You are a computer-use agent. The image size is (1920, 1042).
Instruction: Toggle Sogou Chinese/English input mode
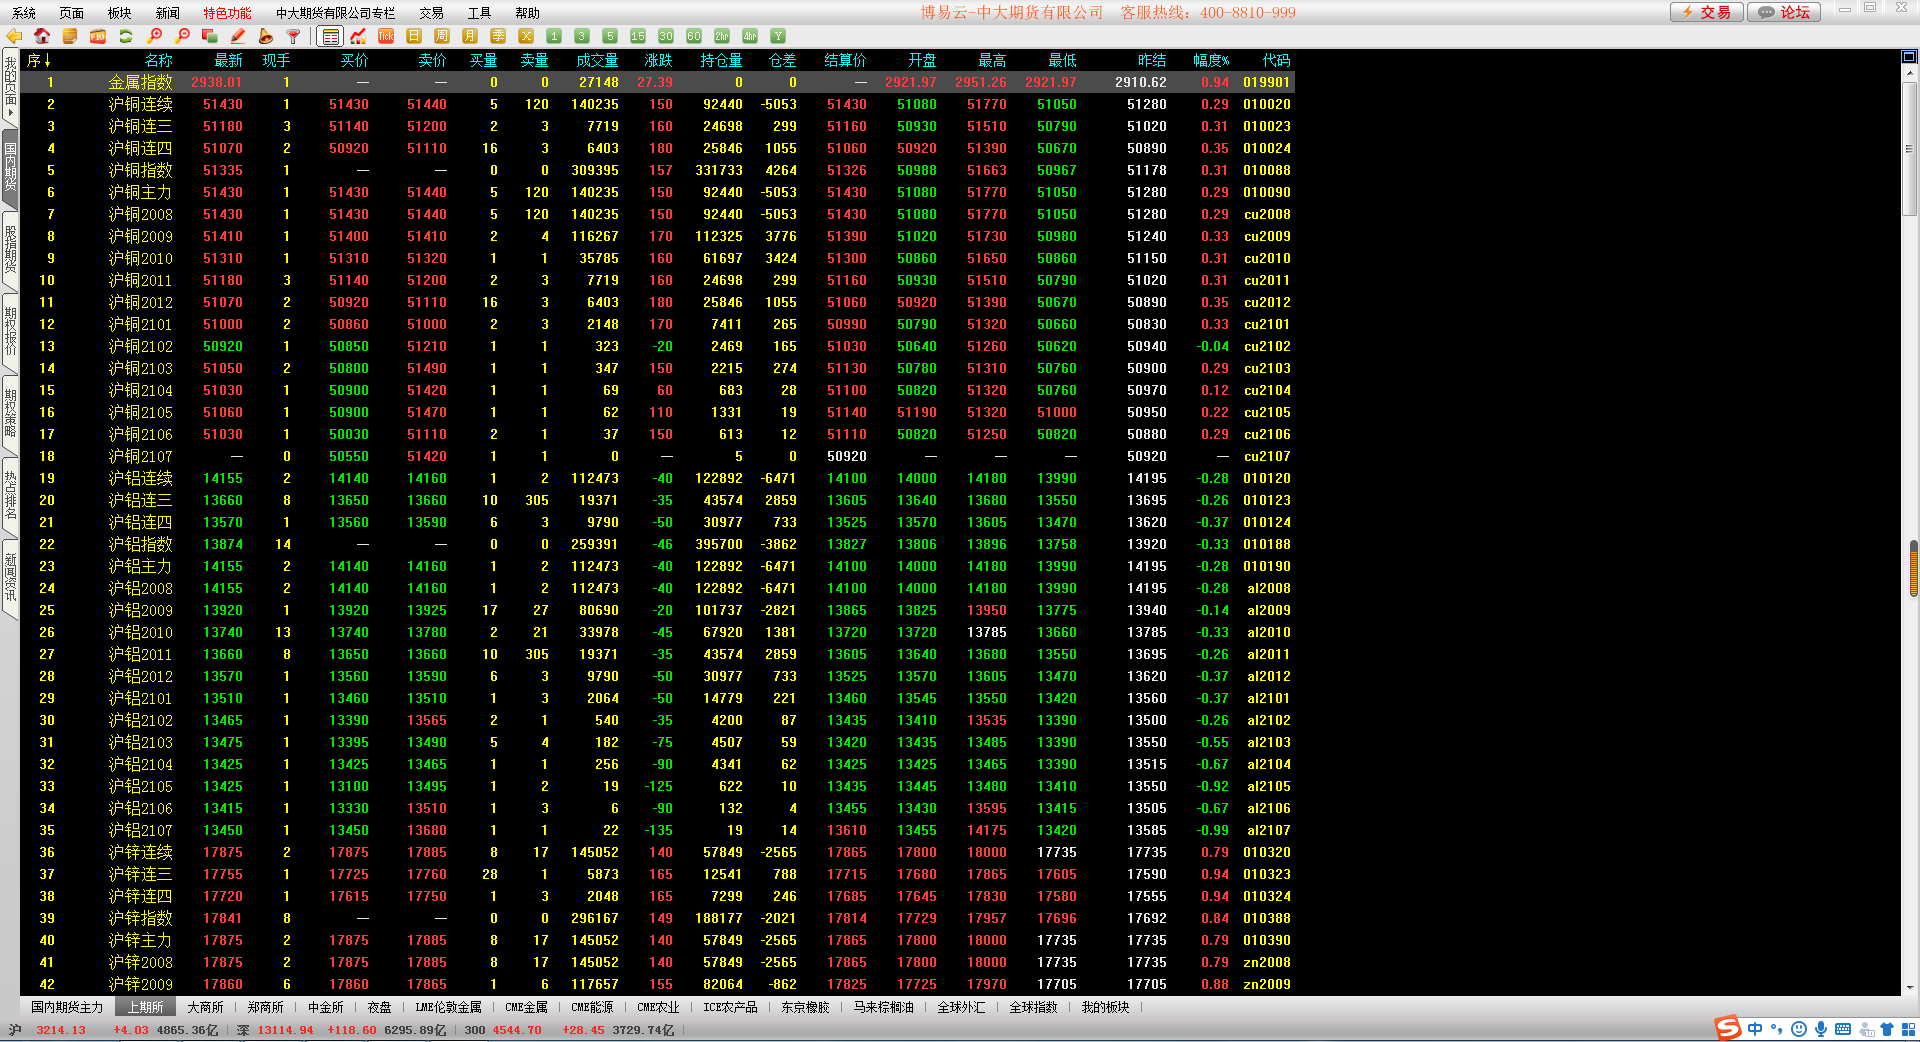1755,1029
